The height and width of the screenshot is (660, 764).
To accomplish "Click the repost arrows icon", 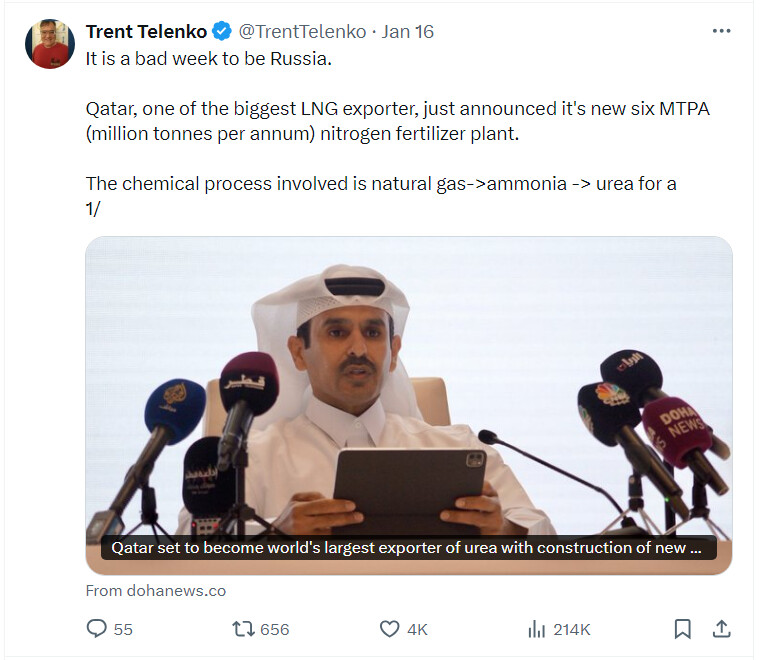I will click(x=243, y=629).
